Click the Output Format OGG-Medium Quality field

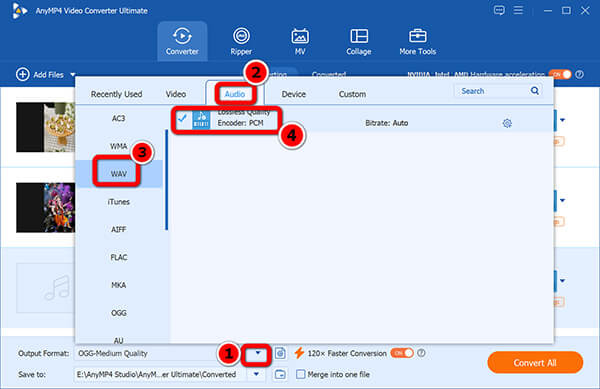point(160,353)
